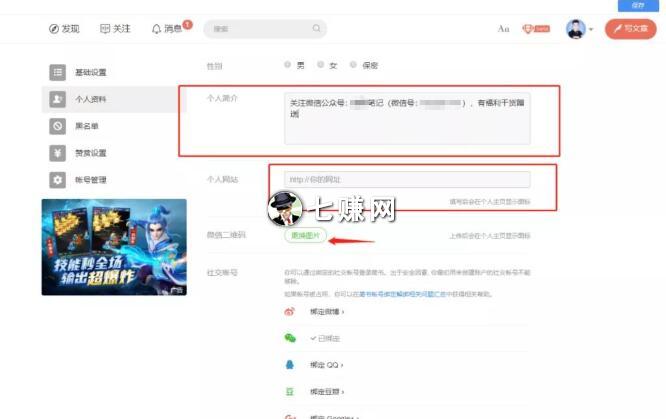This screenshot has width=666, height=419.
Task: Open 消息 notifications with bell icon
Action: click(167, 29)
